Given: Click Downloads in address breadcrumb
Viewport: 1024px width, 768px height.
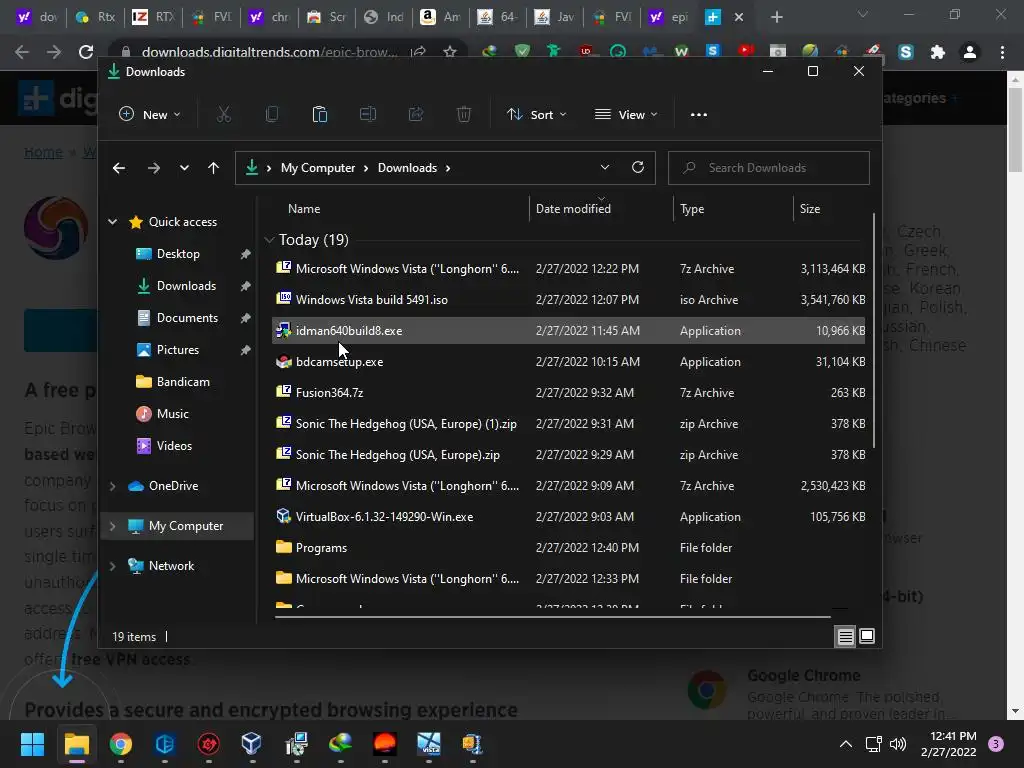Looking at the screenshot, I should click(x=408, y=168).
